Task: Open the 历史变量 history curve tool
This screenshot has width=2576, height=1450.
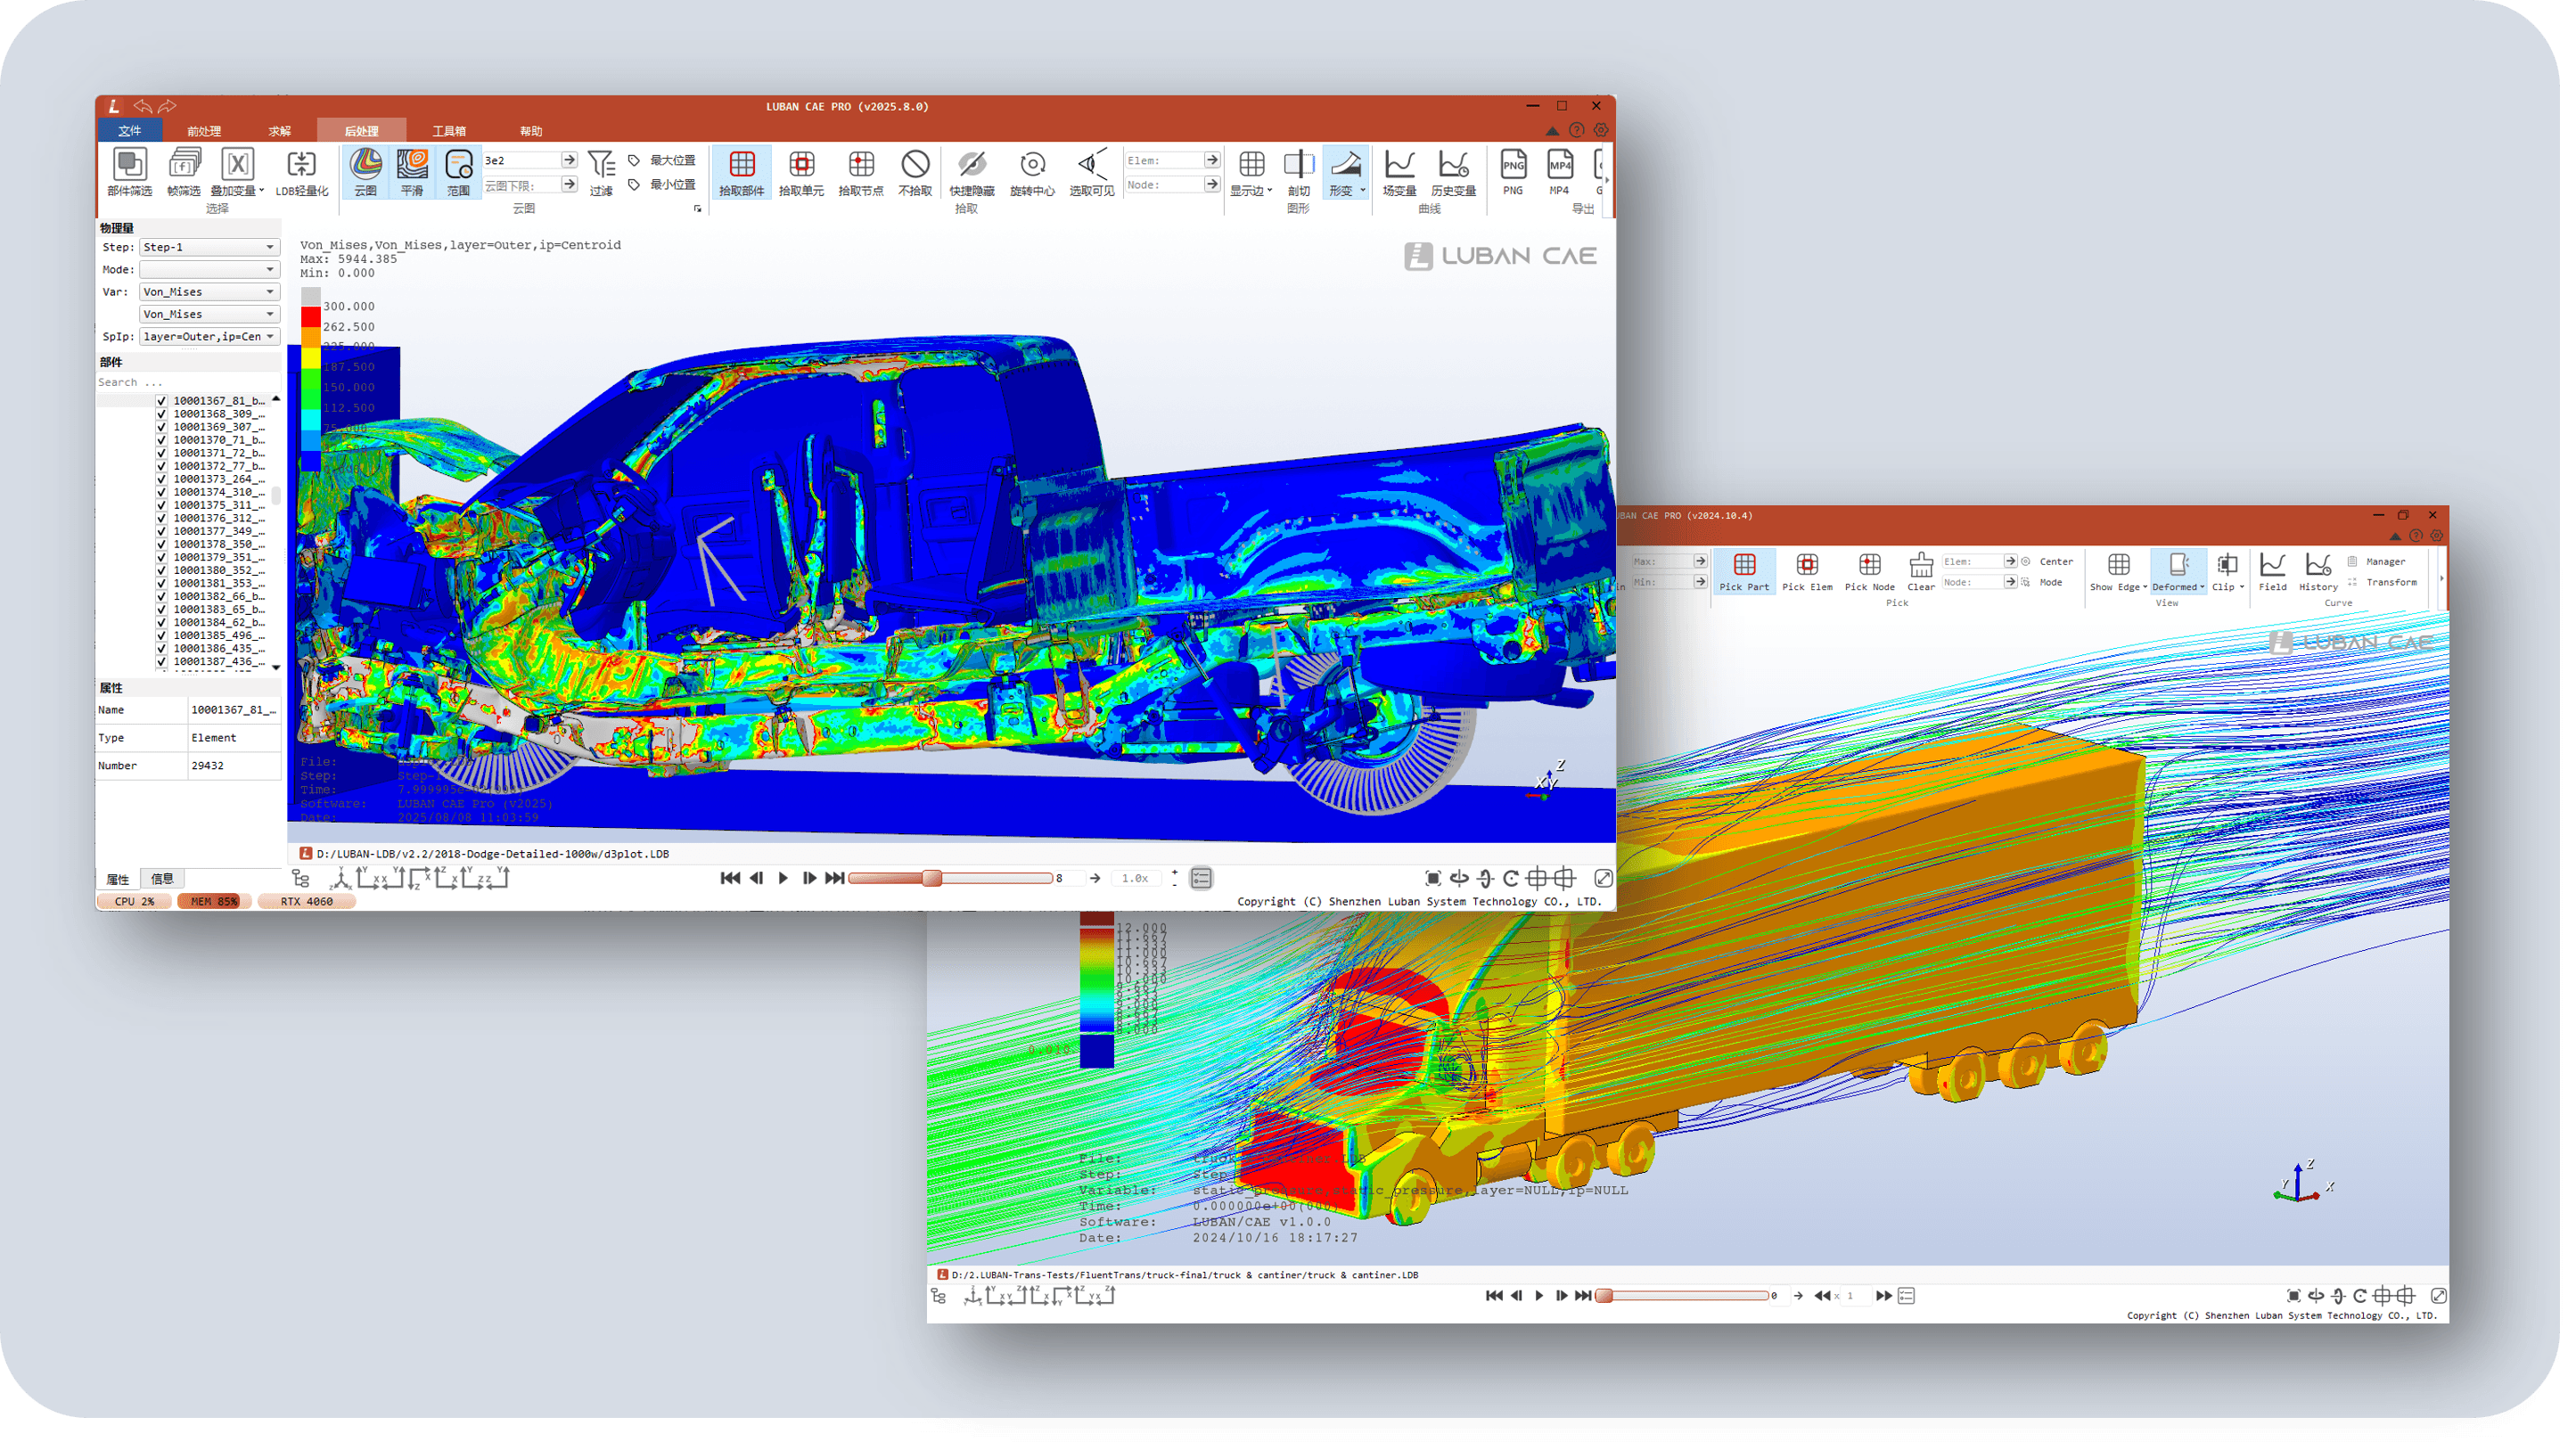Action: (x=1453, y=165)
